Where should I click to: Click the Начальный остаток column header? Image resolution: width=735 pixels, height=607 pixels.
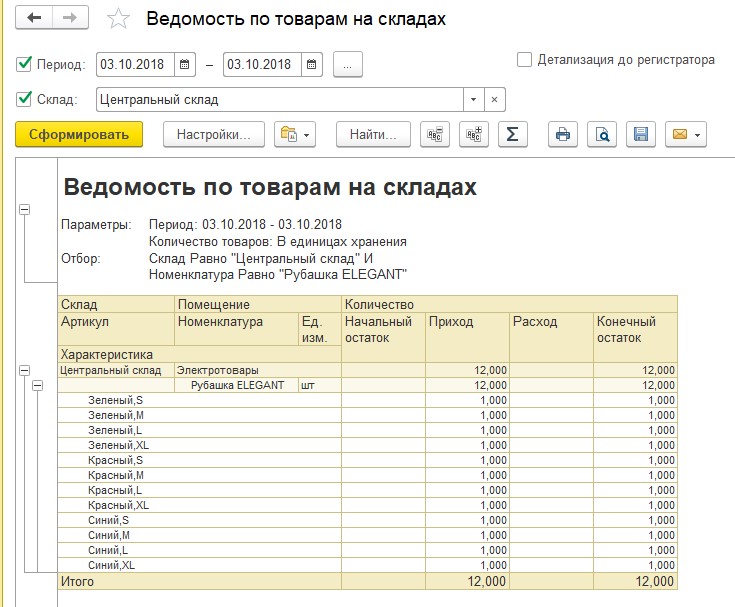point(383,337)
